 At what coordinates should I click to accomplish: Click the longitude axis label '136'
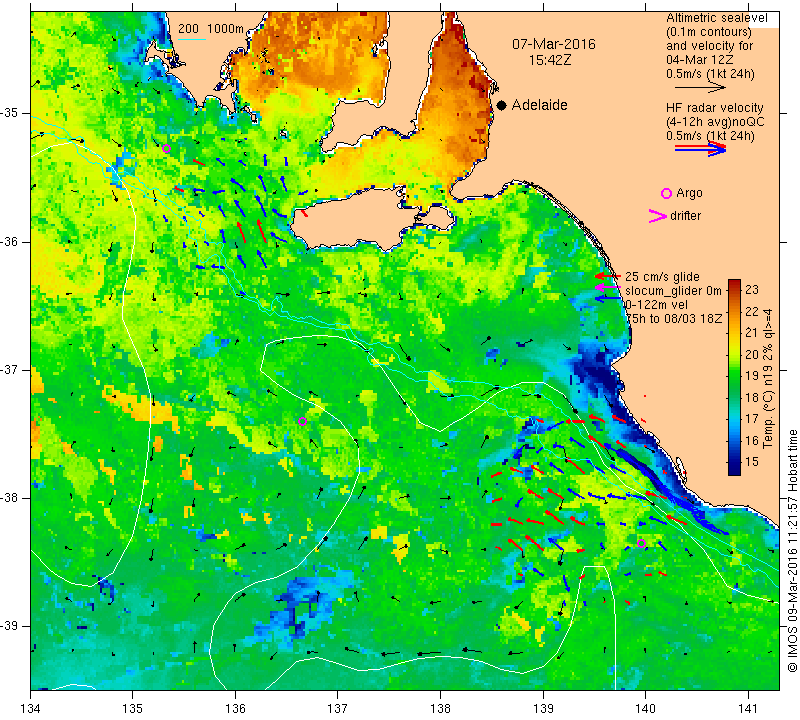tap(235, 709)
